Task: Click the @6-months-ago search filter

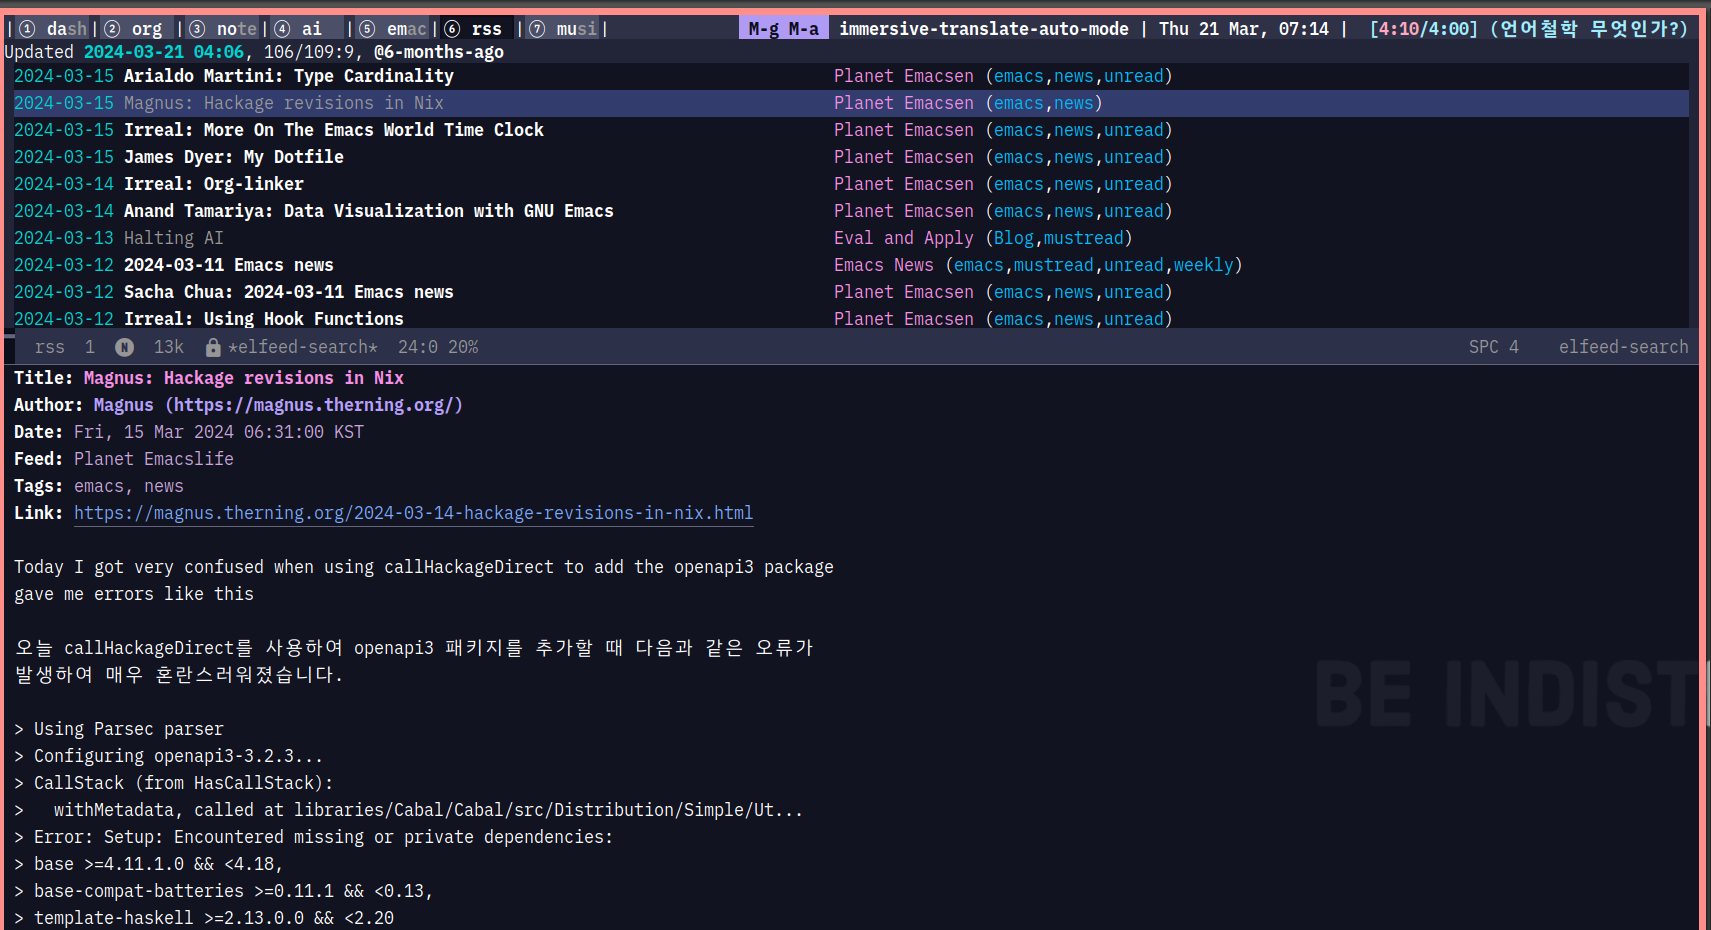Action: (x=439, y=52)
